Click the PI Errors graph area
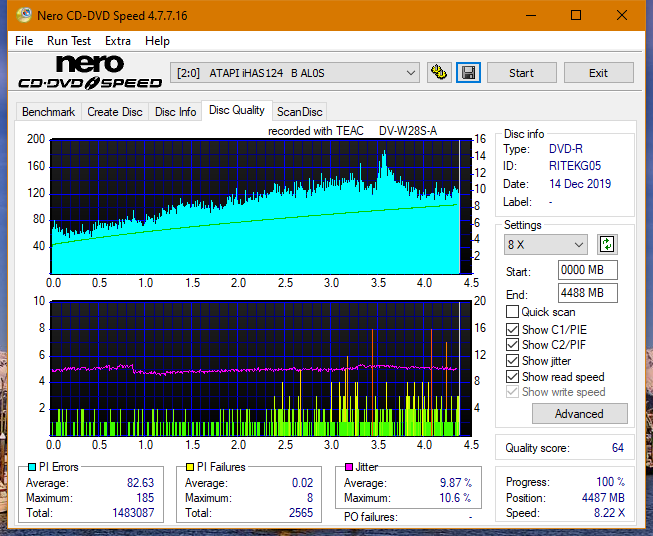Screen dimensions: 653x536 261,207
